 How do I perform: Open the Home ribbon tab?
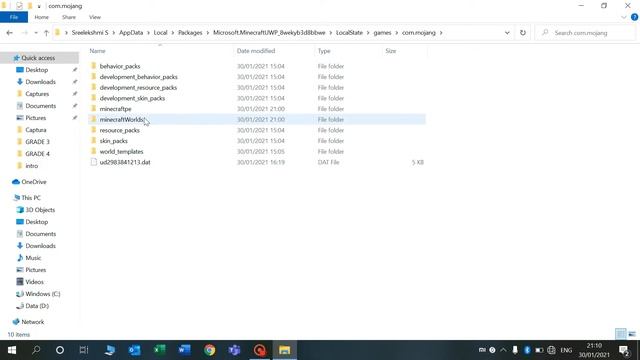click(x=42, y=17)
